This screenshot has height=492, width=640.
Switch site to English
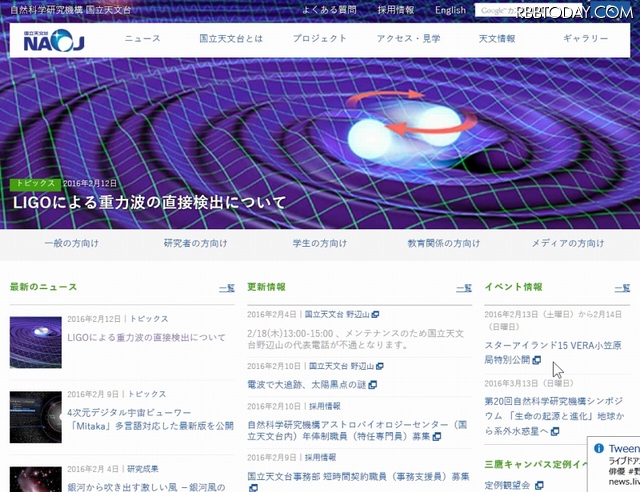(450, 10)
